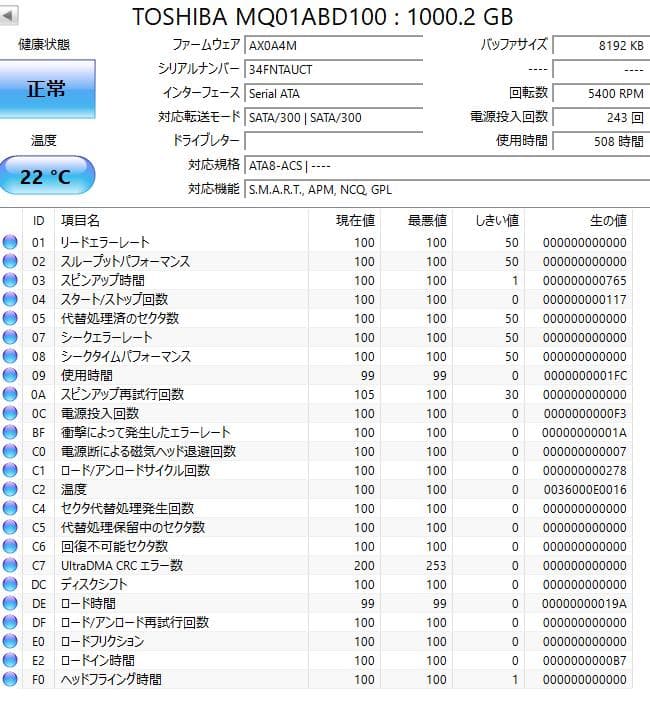Viewport: 650px width, 724px height.
Task: Click status orb for ID 09 使用時間
Action: 10,375
